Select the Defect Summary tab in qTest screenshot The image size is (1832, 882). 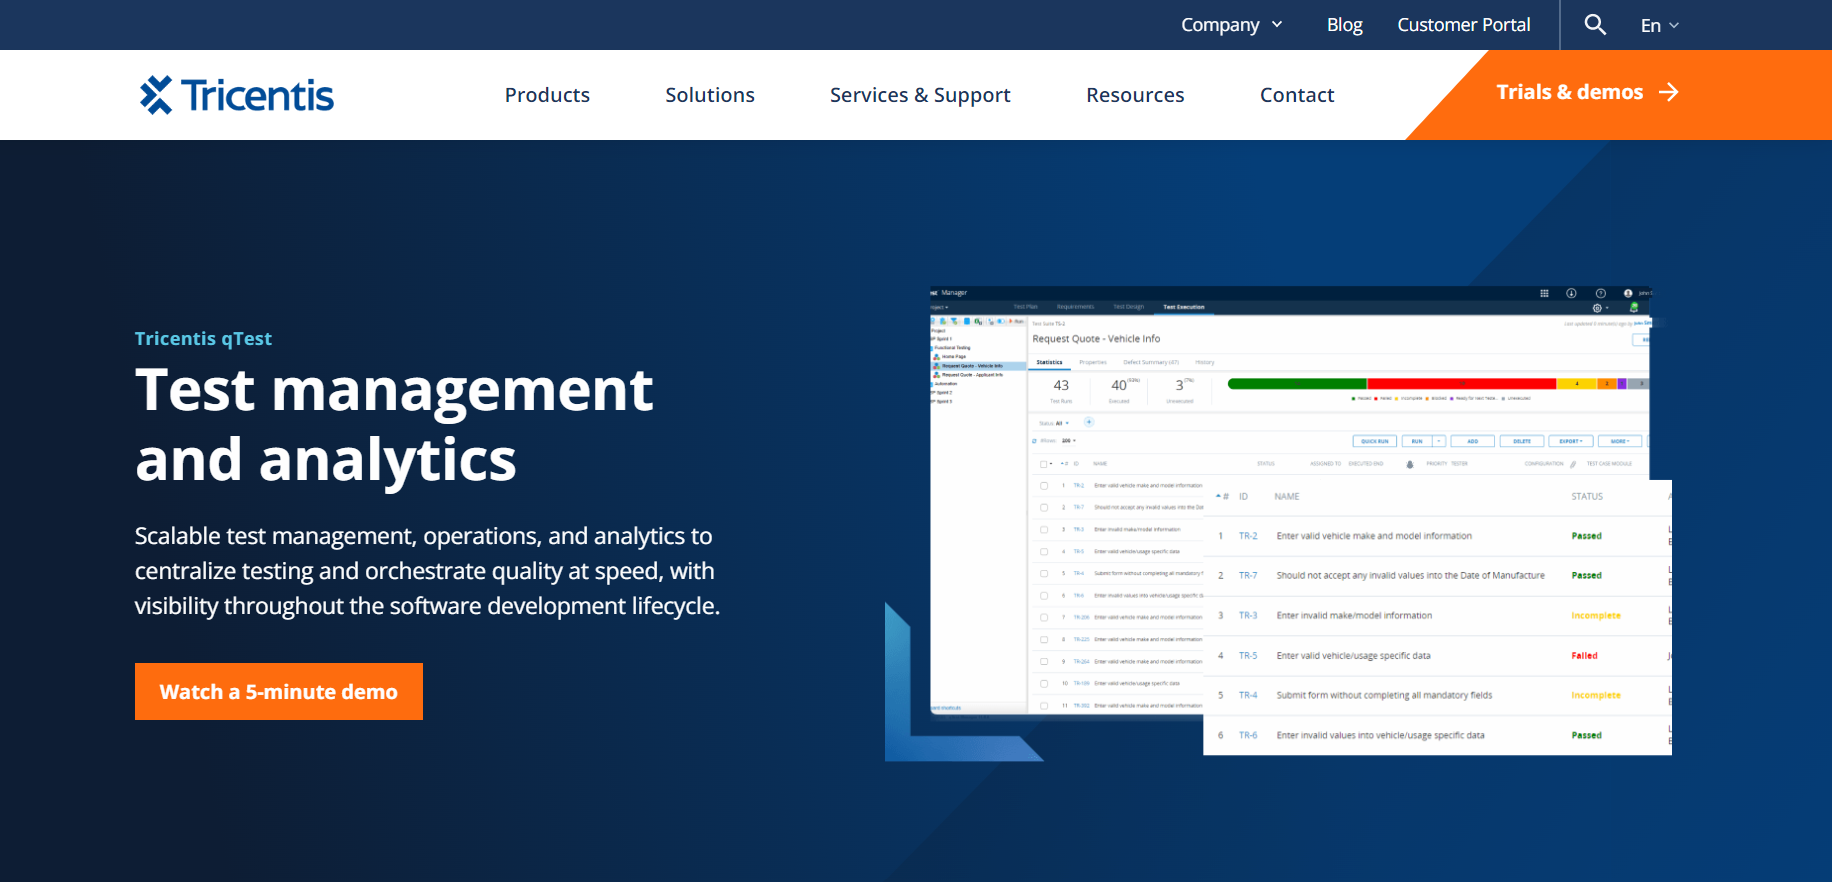[x=1151, y=362]
